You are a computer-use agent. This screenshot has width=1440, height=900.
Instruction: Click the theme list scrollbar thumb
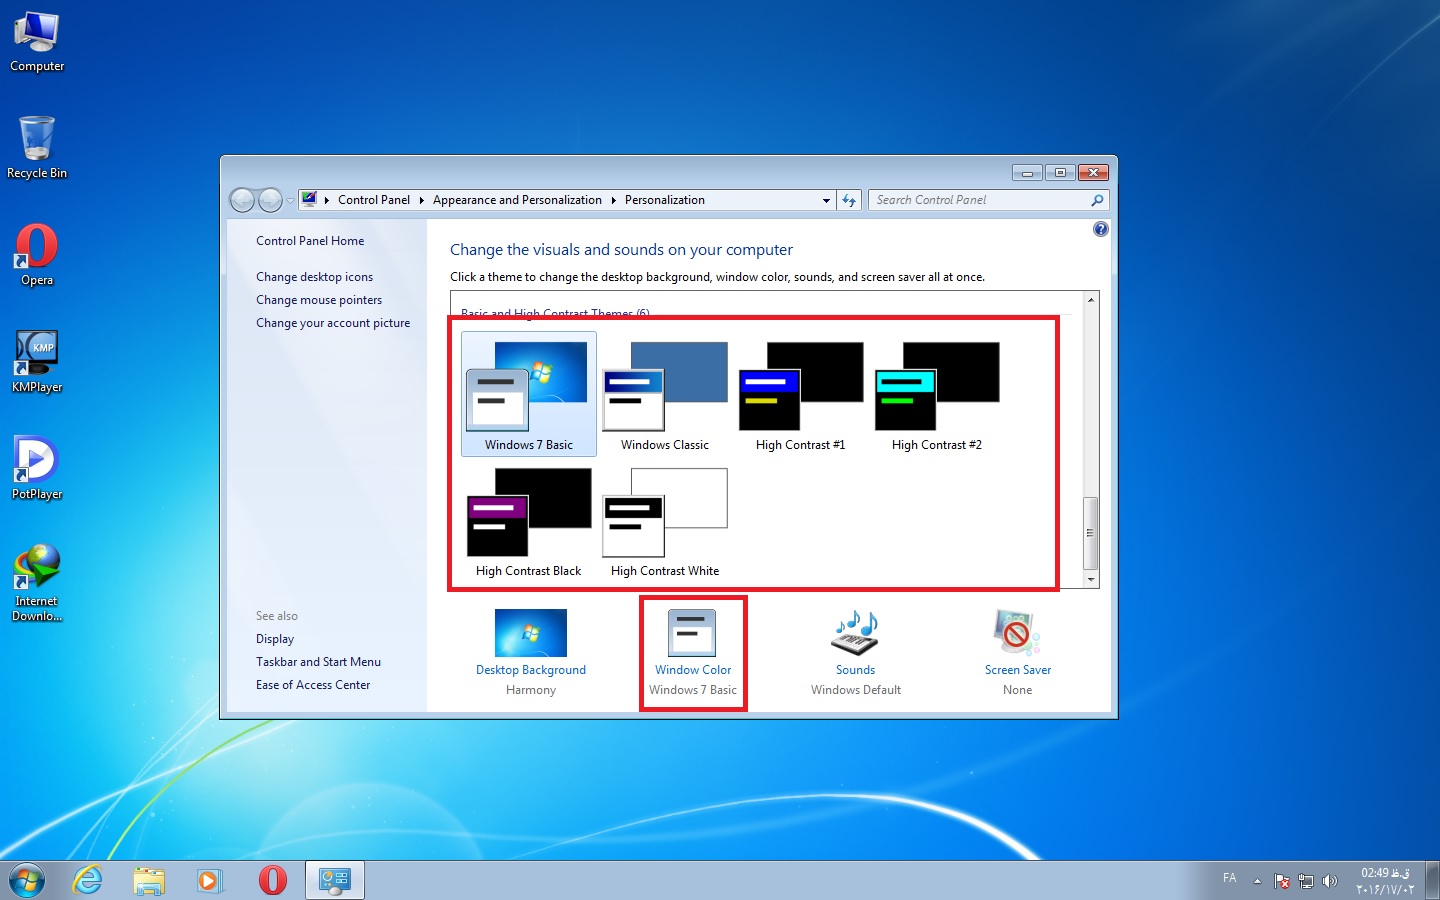click(1091, 533)
